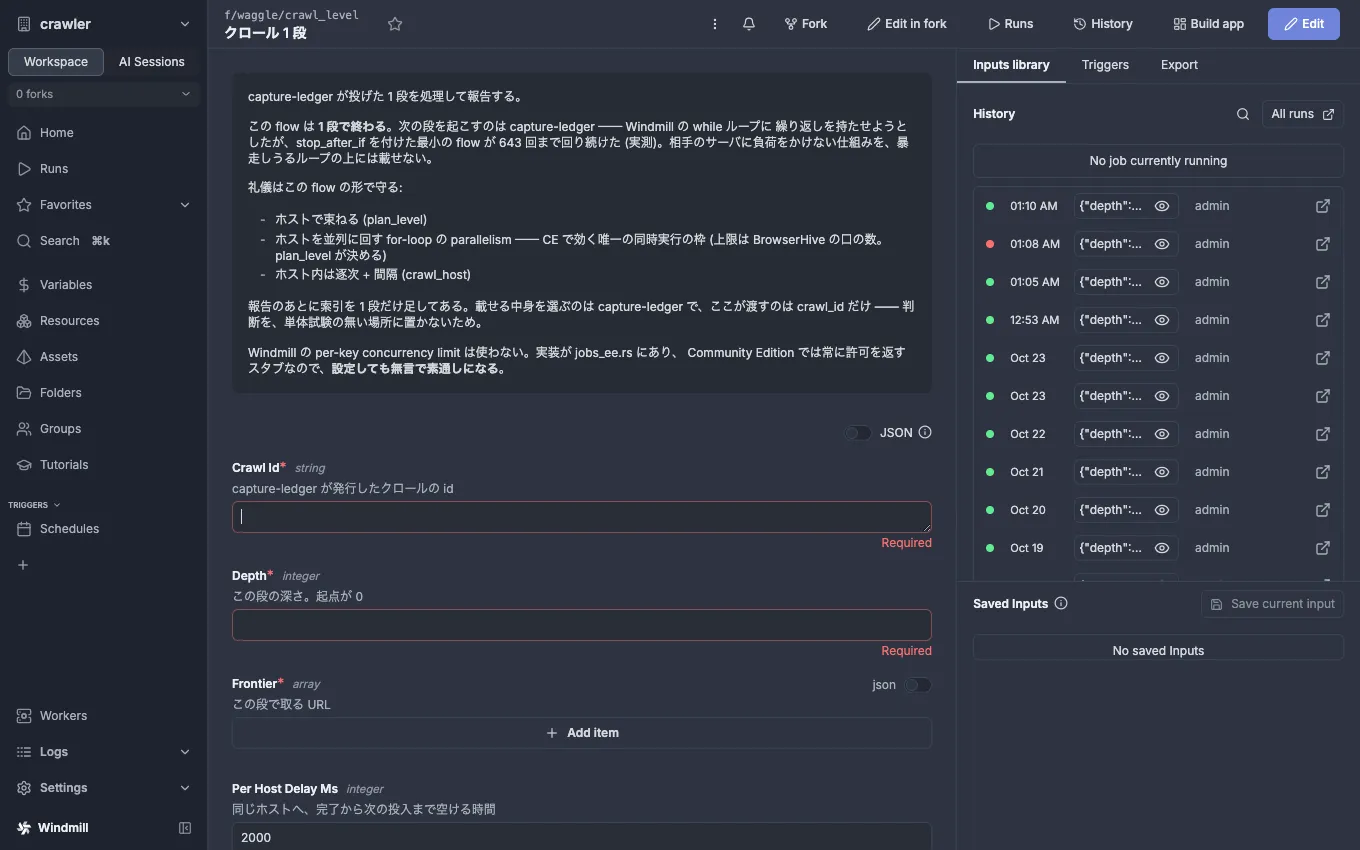The width and height of the screenshot is (1360, 850).
Task: Collapse the left sidebar menu
Action: [185, 828]
